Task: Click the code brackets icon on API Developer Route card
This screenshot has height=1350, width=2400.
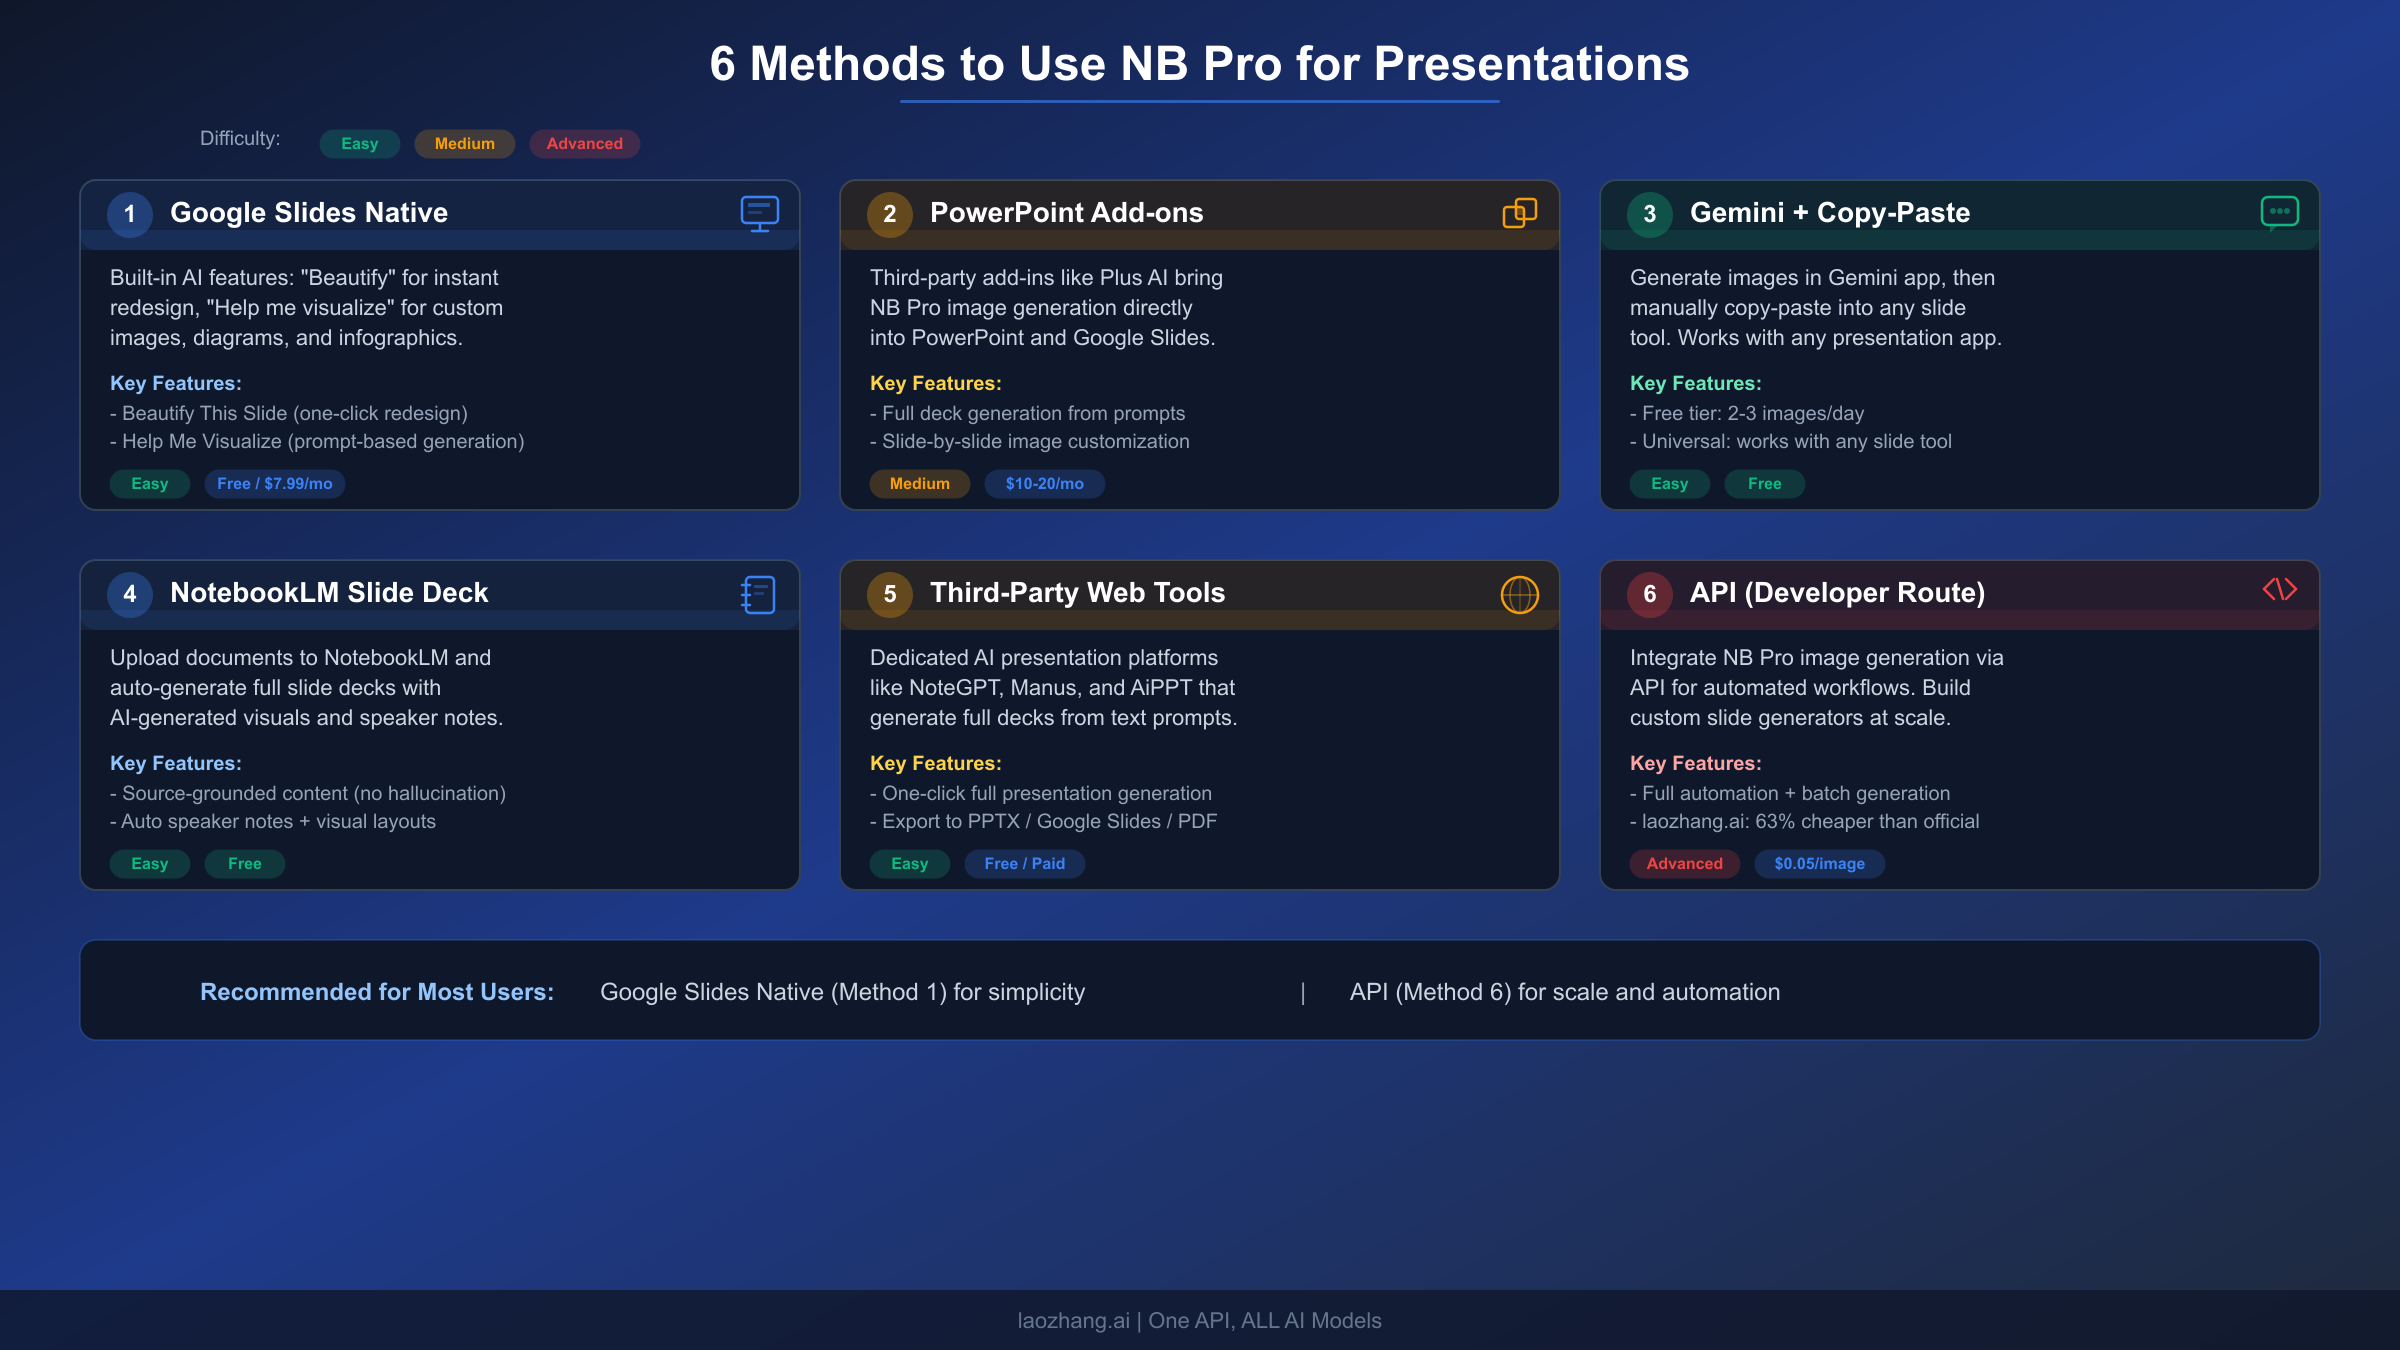Action: point(2281,591)
